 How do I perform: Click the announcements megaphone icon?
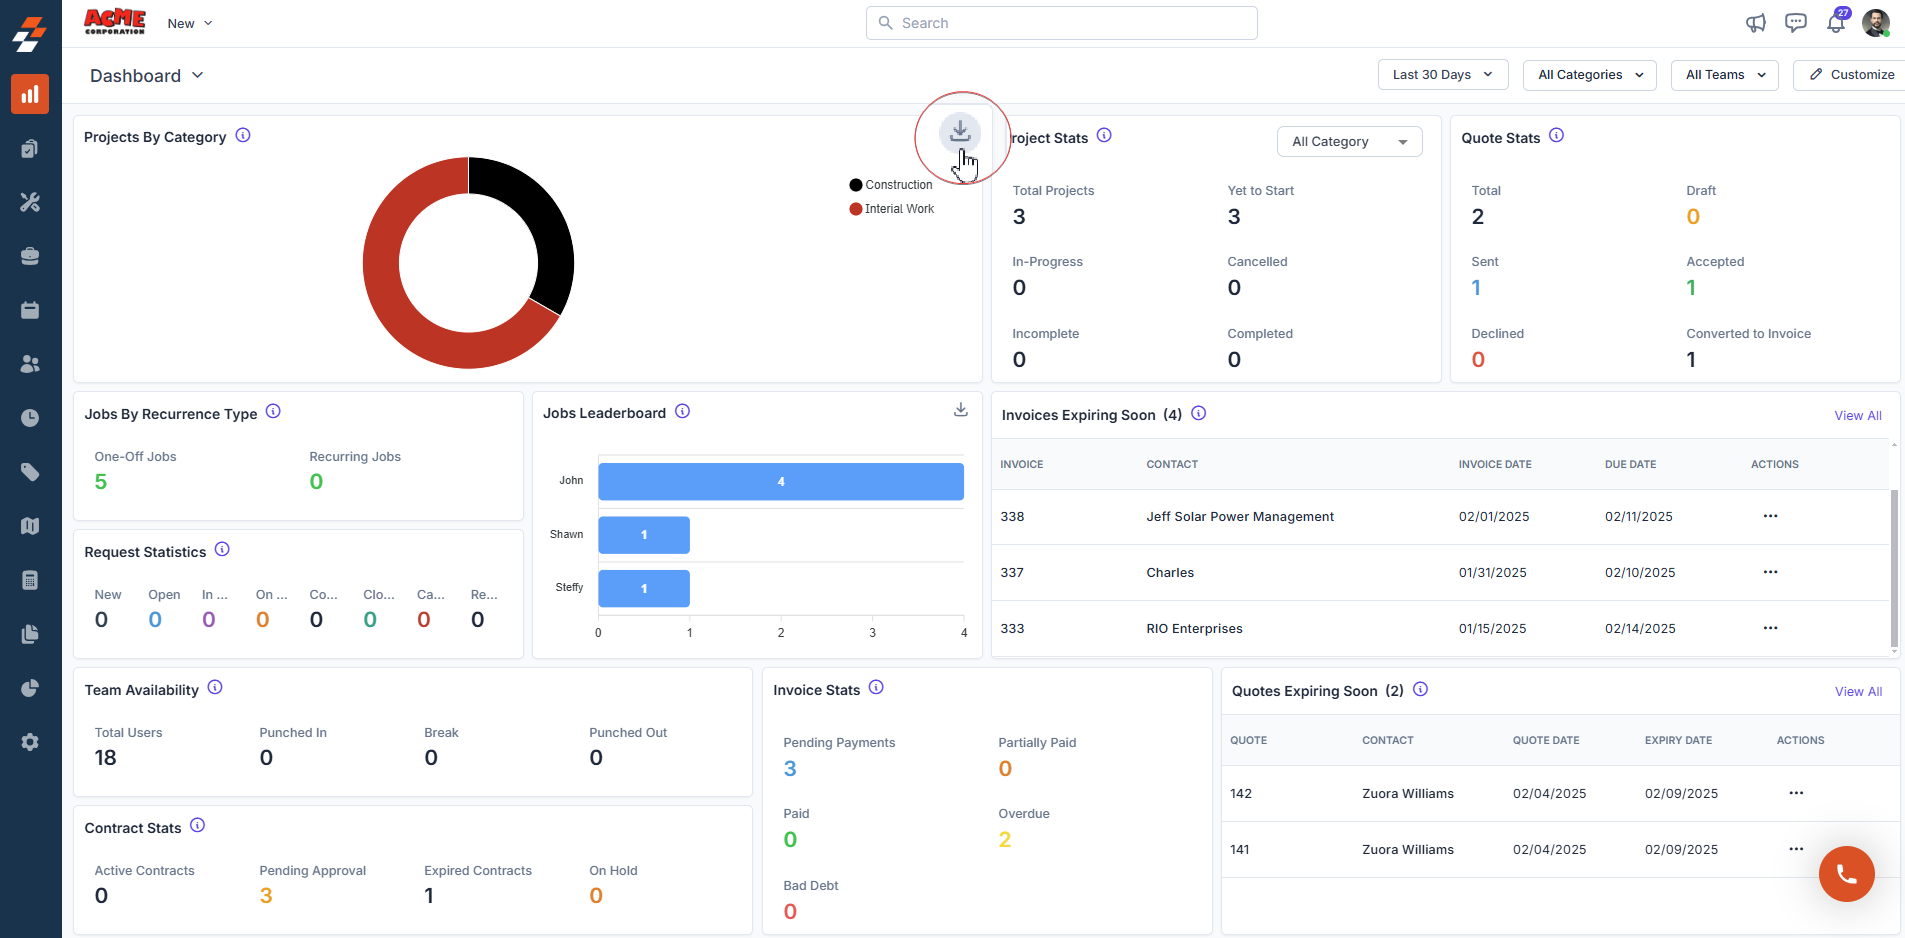tap(1756, 23)
